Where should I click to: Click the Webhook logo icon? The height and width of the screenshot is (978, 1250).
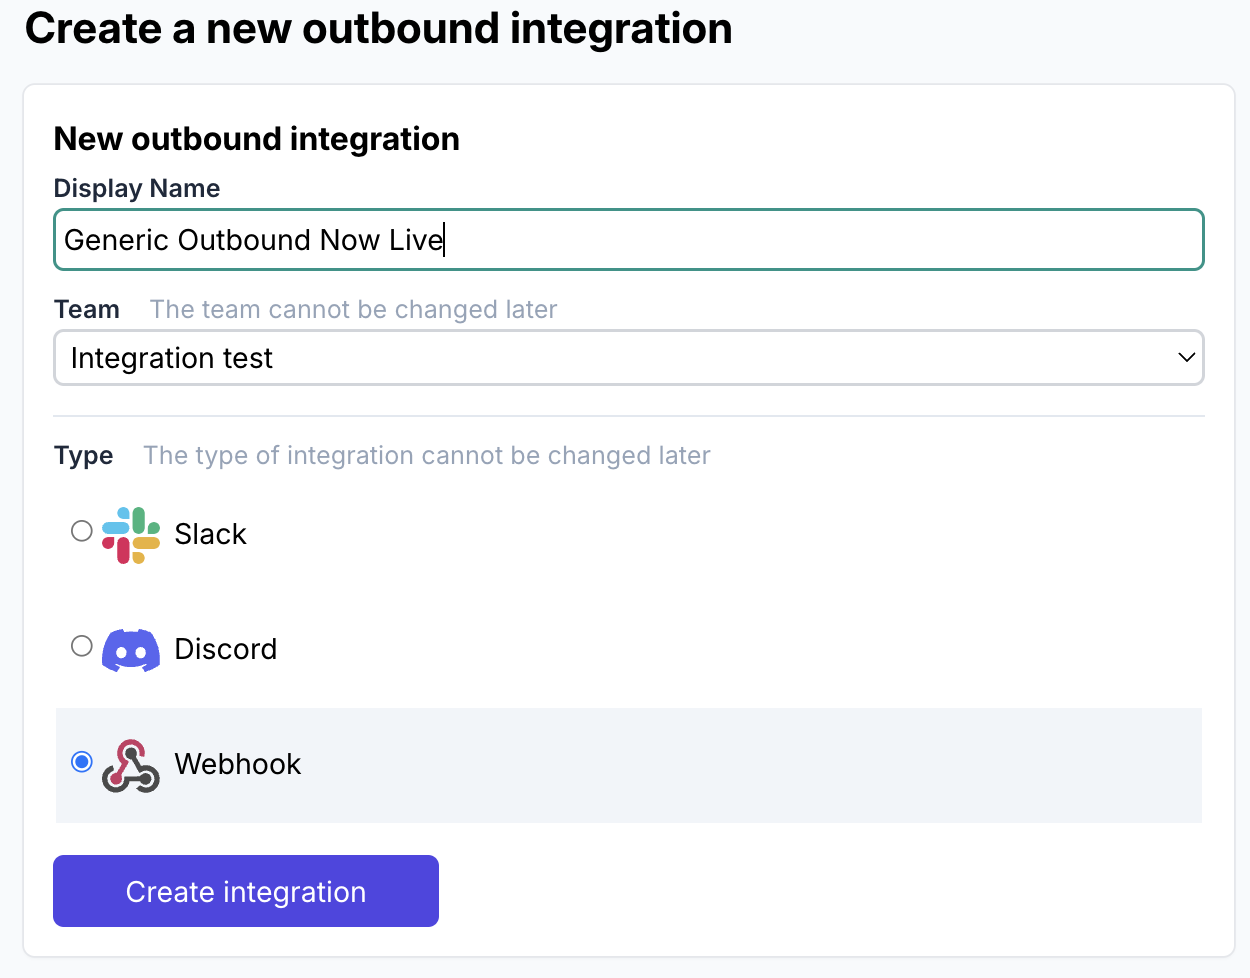click(131, 766)
